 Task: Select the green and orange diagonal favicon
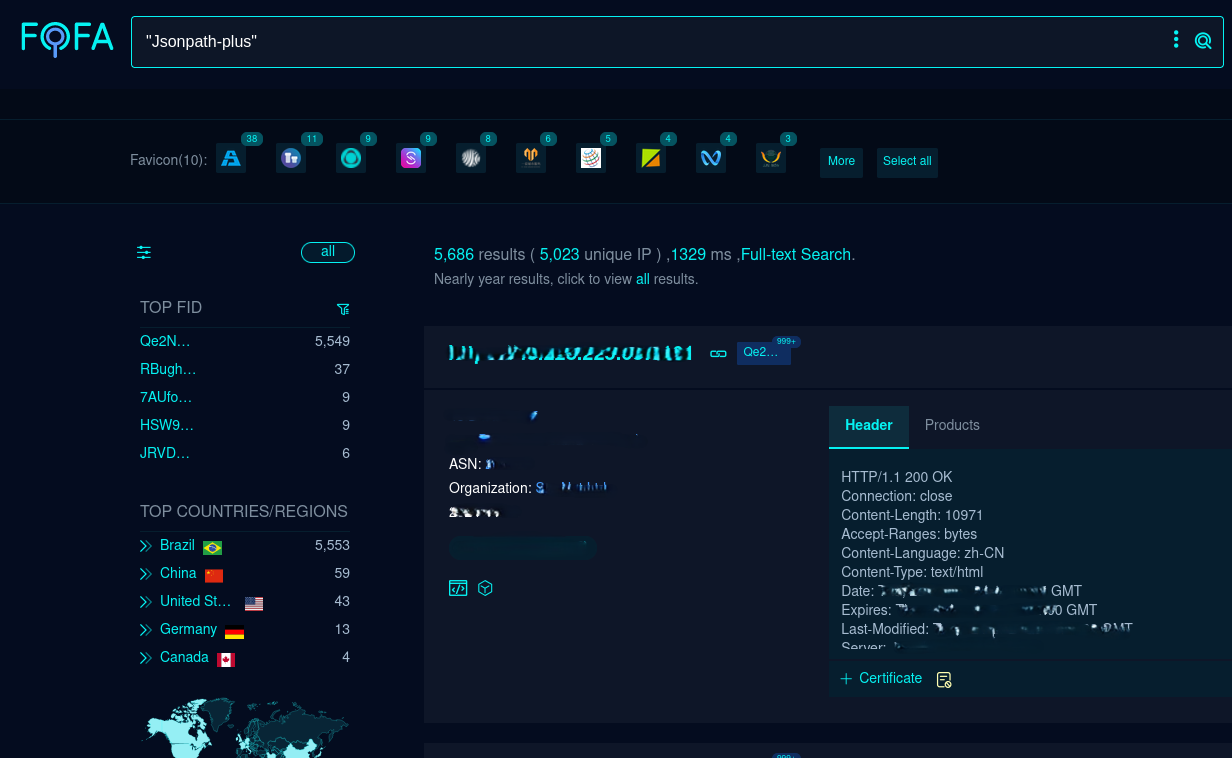[651, 158]
